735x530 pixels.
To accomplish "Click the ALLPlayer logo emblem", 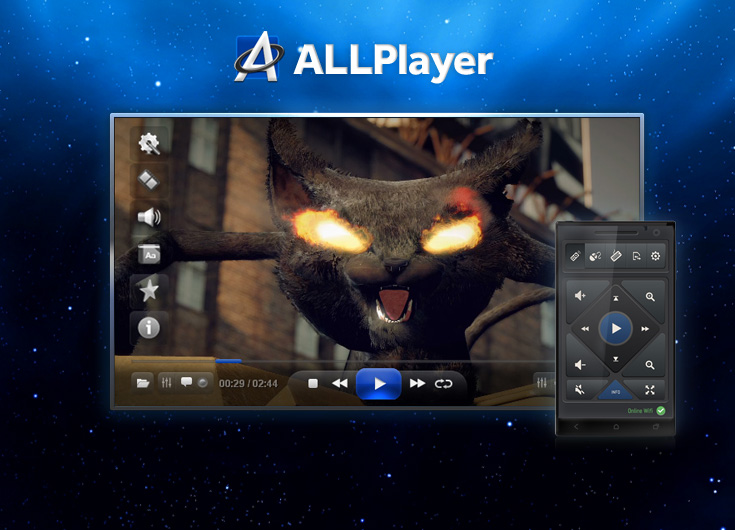I will click(258, 57).
